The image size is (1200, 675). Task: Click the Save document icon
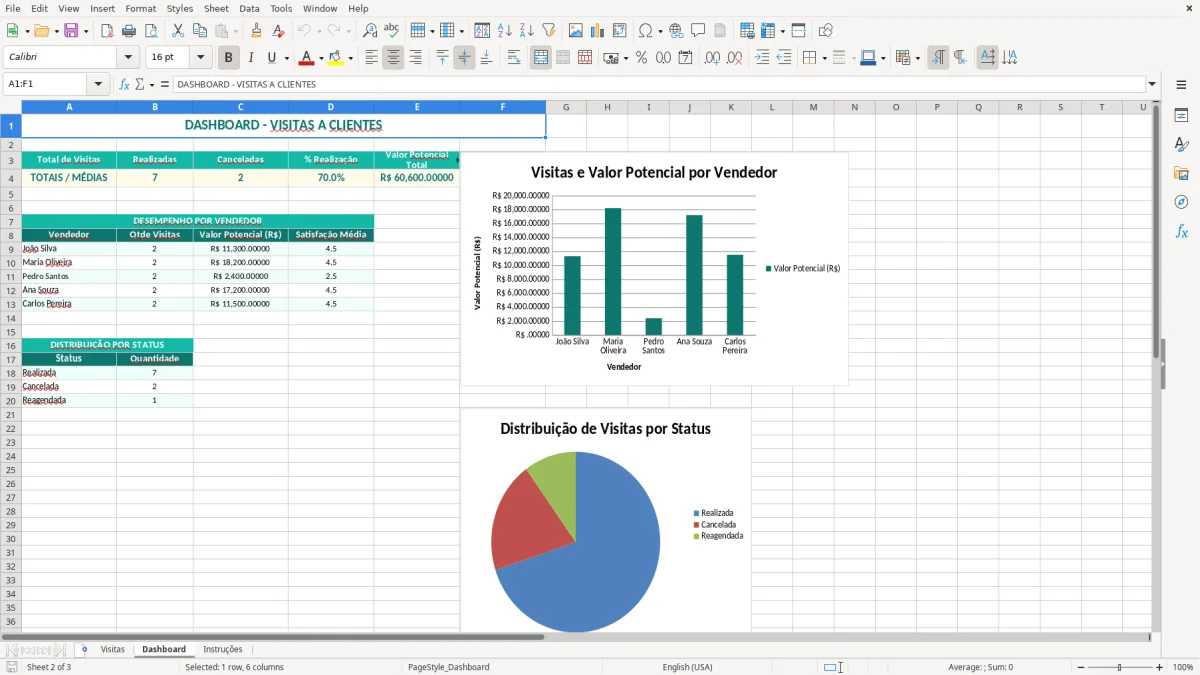coord(71,31)
